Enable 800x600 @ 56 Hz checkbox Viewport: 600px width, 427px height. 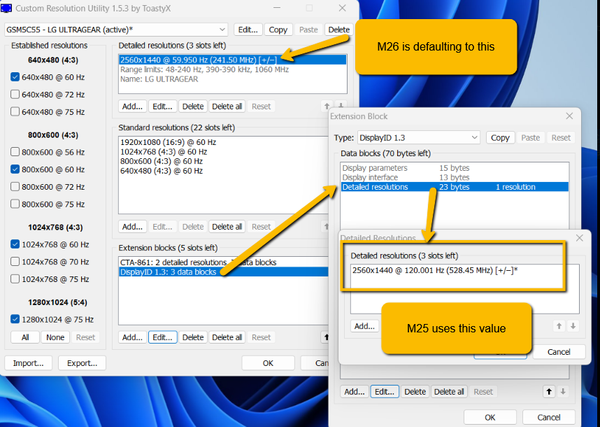coord(15,152)
